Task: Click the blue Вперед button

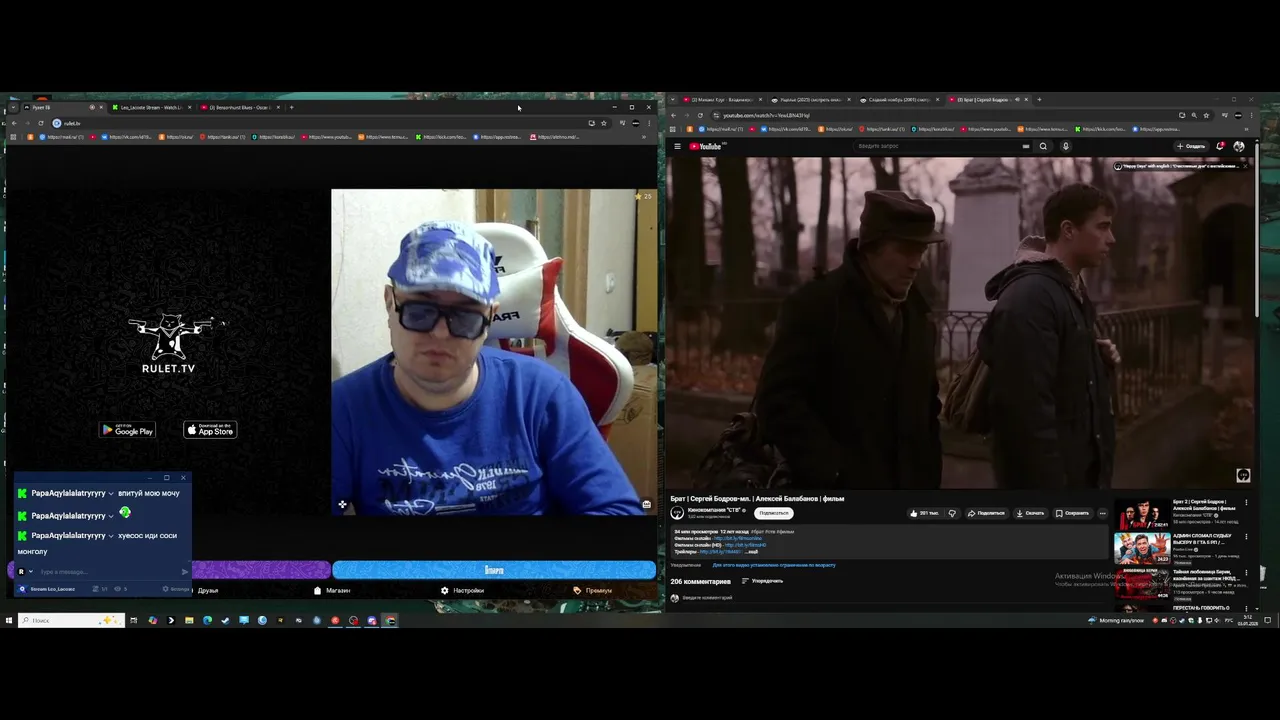Action: coord(494,570)
